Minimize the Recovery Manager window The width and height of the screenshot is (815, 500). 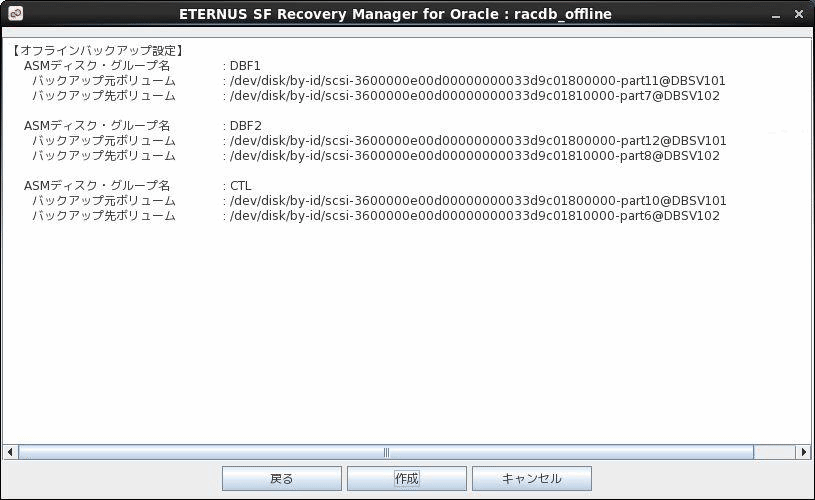(776, 15)
